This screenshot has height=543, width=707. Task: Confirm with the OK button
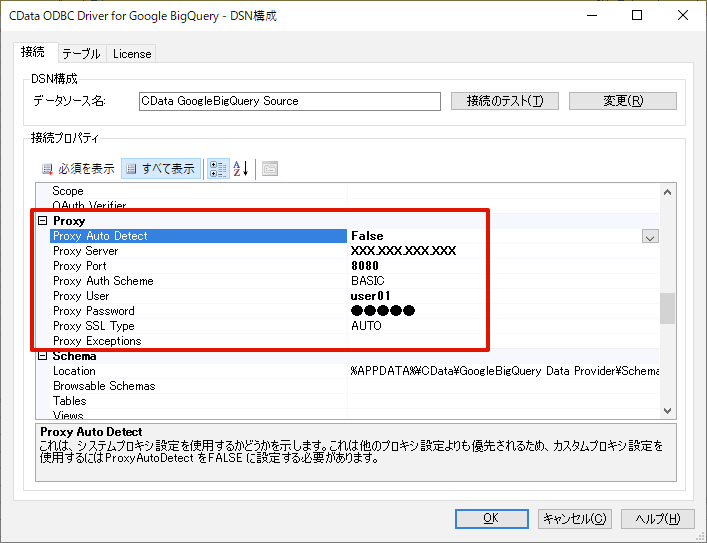coord(491,519)
